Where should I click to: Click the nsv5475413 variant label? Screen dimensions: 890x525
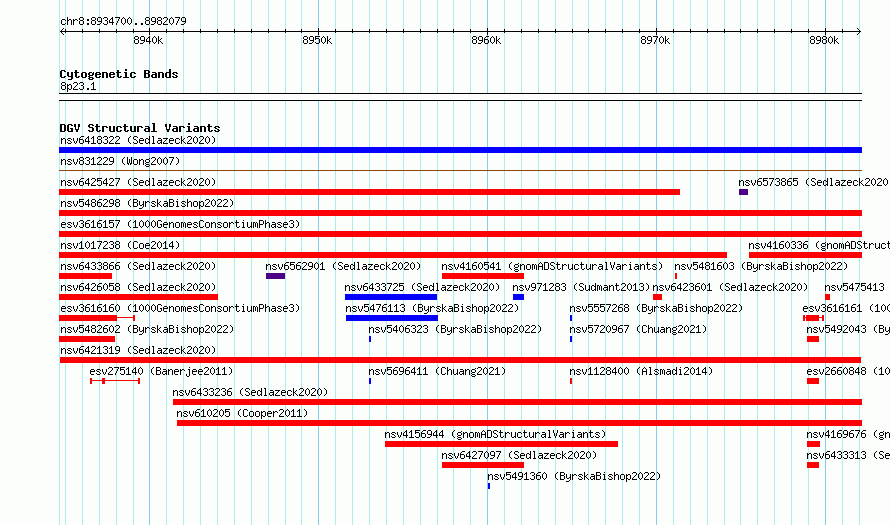point(855,287)
